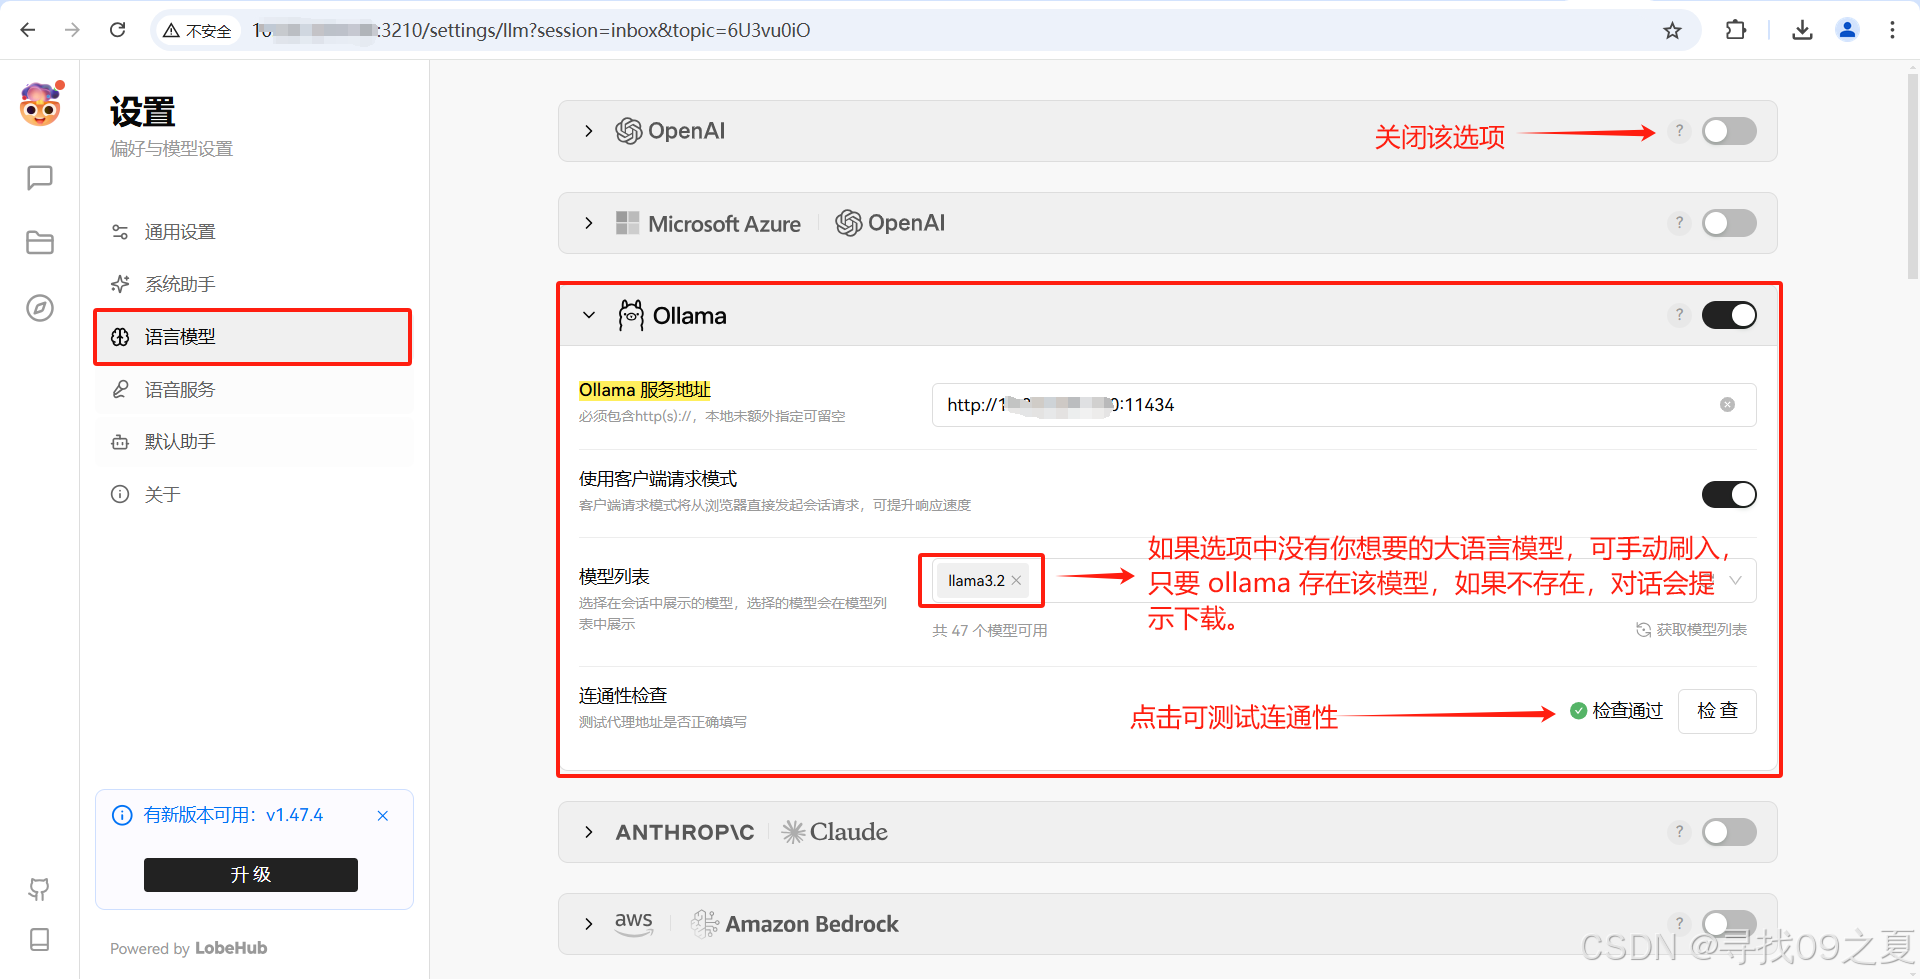Open the files folder icon in sidebar
This screenshot has height=979, width=1920.
40,243
